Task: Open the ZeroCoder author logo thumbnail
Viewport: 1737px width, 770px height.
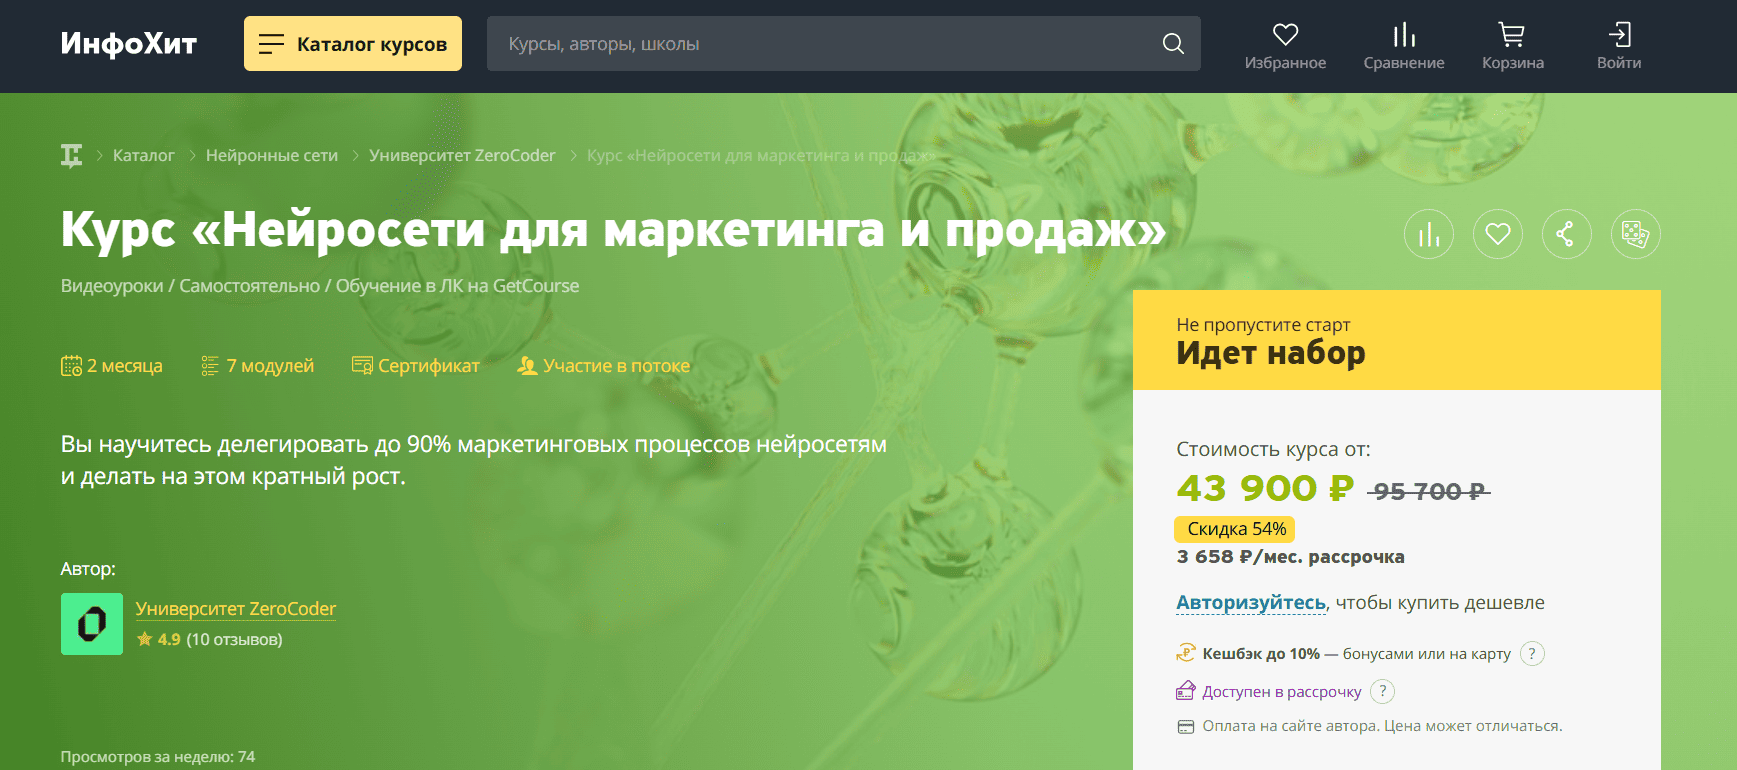Action: pos(92,624)
